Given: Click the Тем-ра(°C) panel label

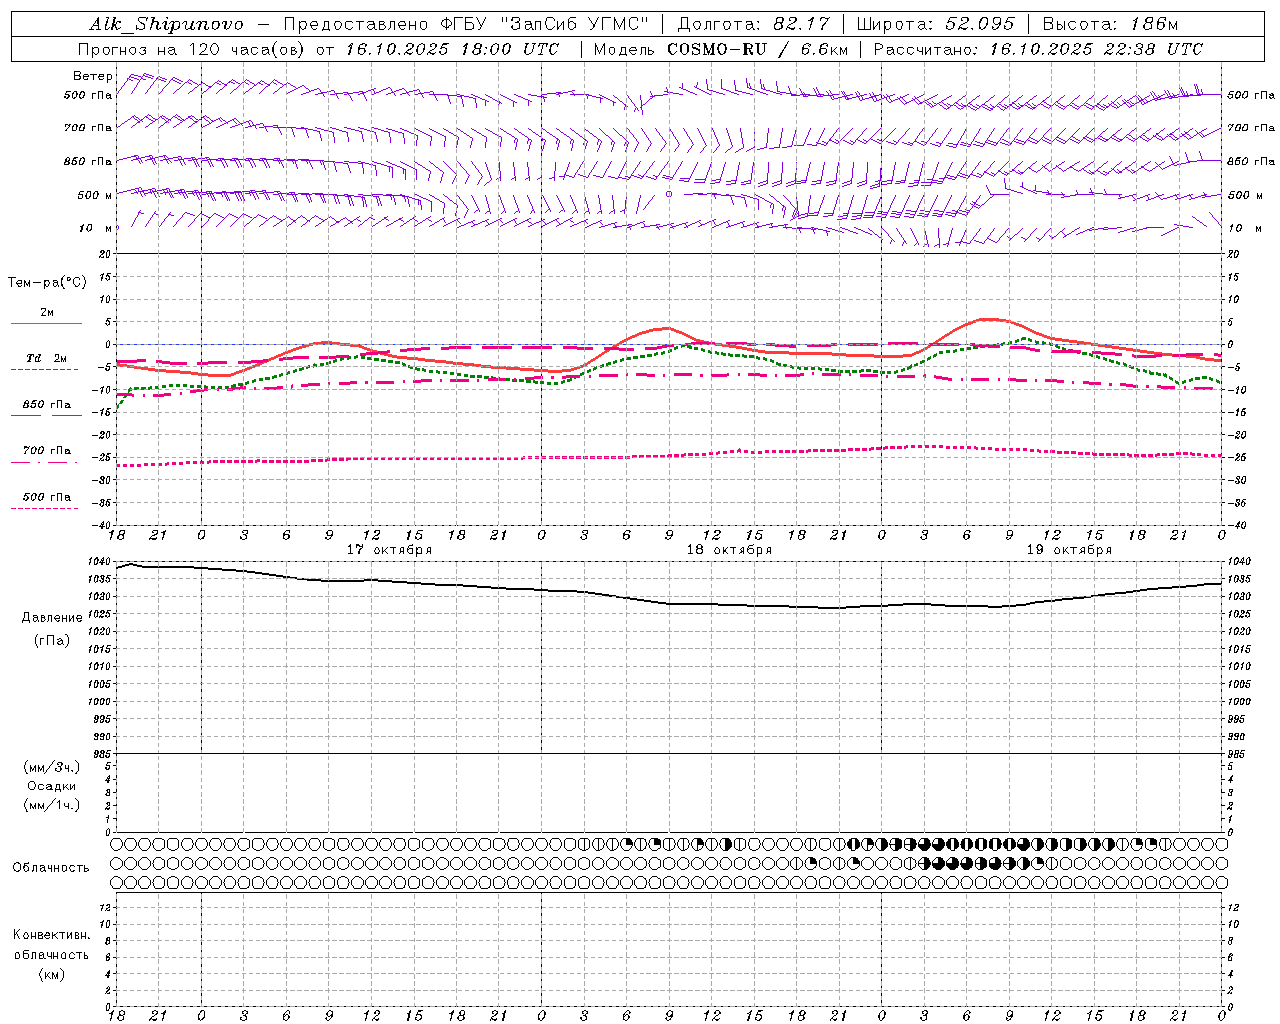Looking at the screenshot, I should [47, 283].
